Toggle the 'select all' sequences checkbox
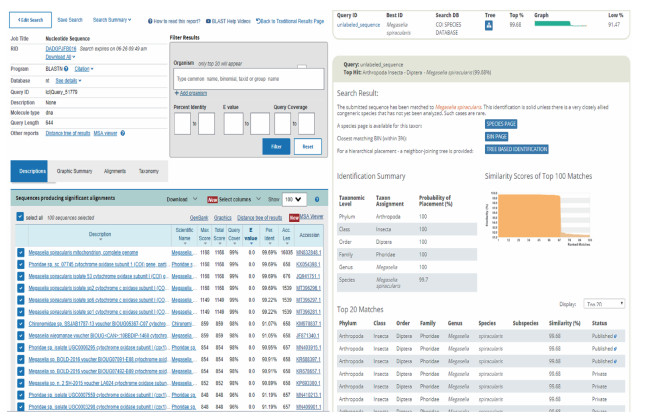This screenshot has width=661, height=417. [22, 215]
